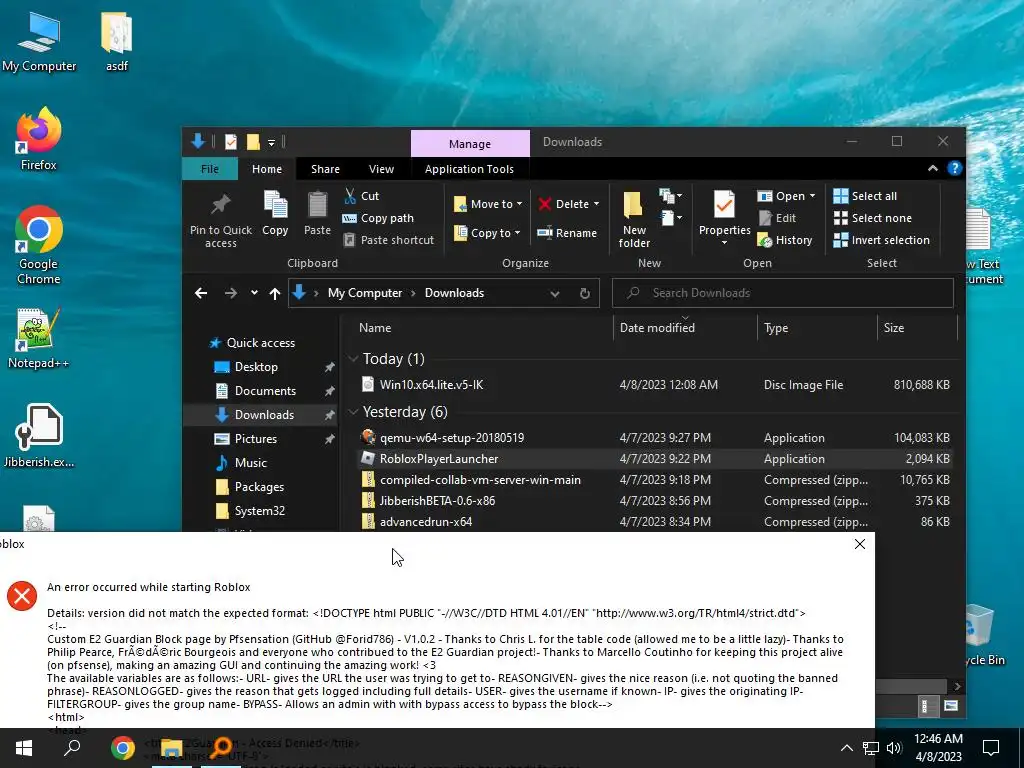Create a New folder from ribbon
This screenshot has height=768, width=1024.
tap(634, 219)
